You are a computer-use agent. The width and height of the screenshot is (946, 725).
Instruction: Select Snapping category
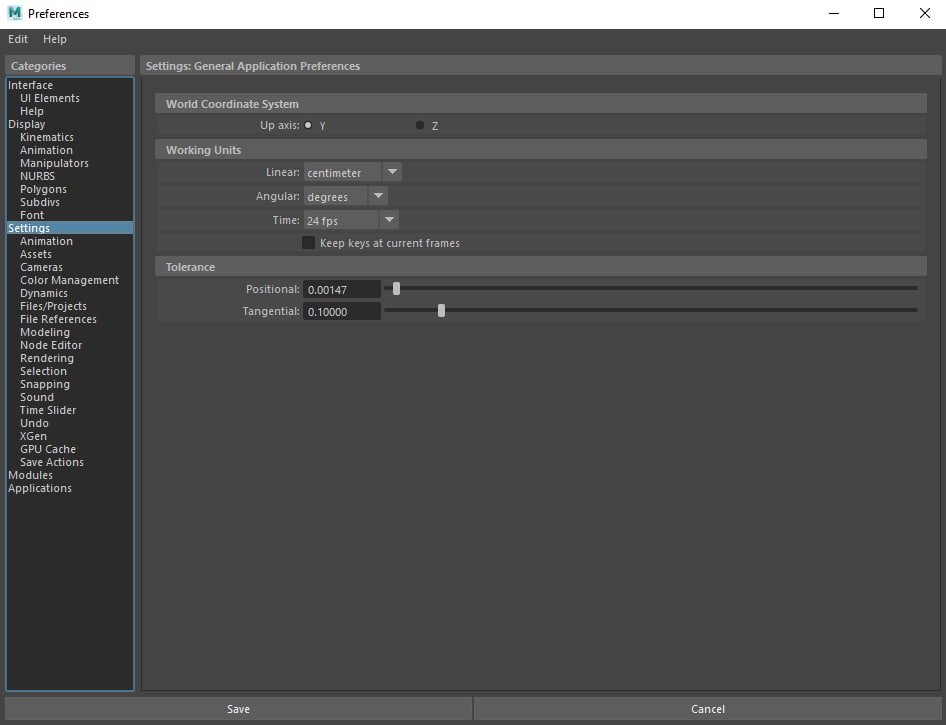tap(45, 384)
